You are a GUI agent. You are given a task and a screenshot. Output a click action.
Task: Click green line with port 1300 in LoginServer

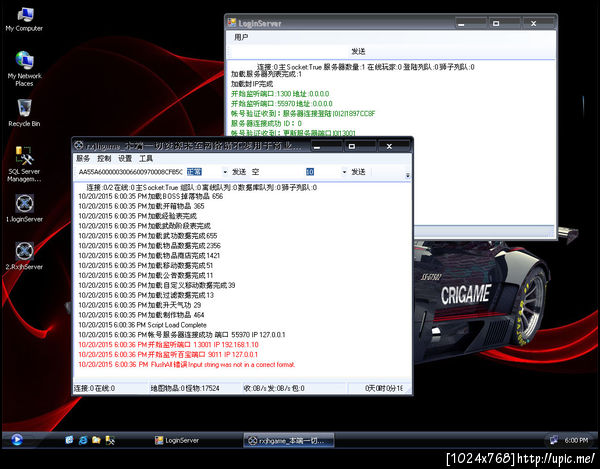click(x=280, y=94)
